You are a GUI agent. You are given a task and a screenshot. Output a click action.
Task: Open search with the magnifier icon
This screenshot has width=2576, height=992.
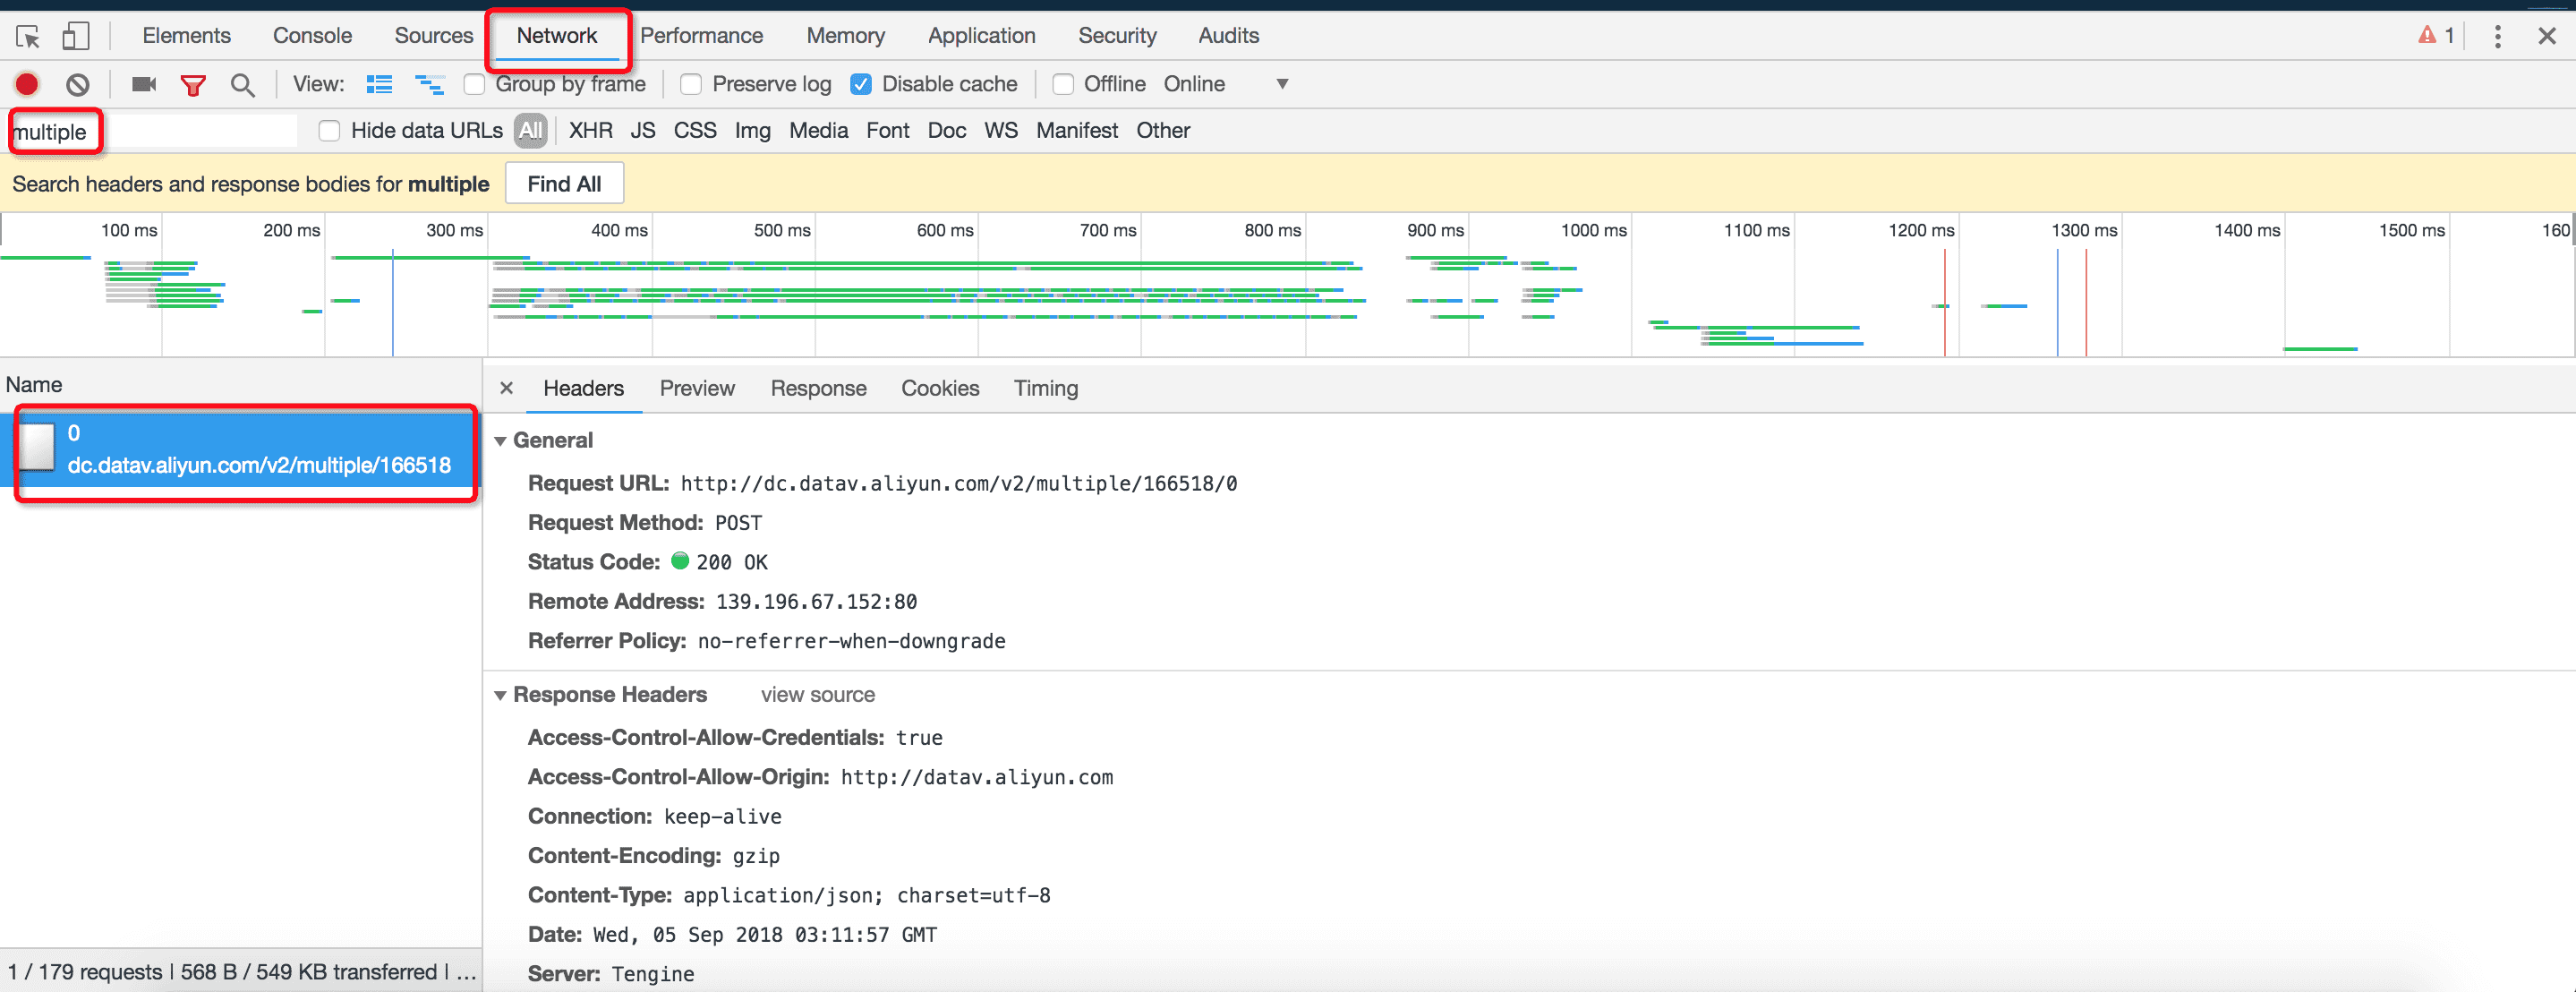coord(242,85)
